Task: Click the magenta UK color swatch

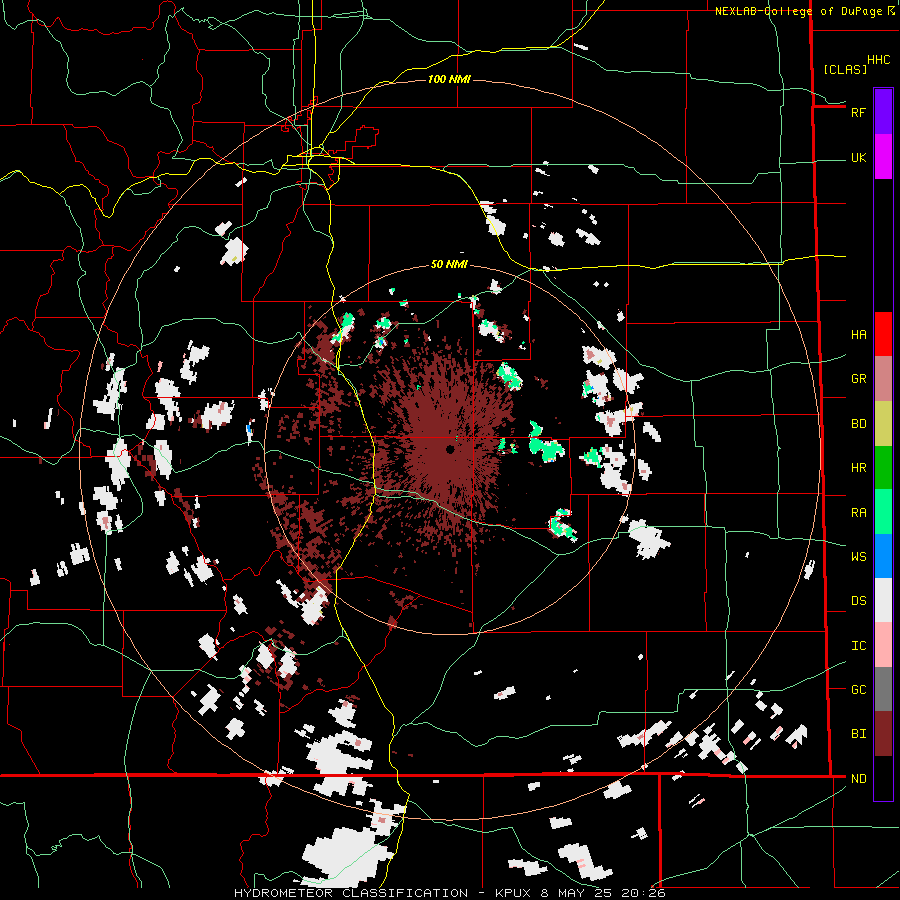Action: (x=883, y=157)
